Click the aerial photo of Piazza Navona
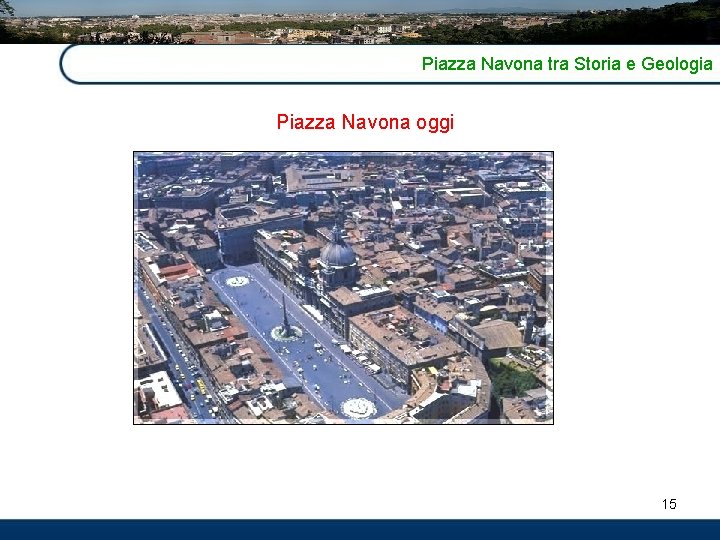This screenshot has height=540, width=720. click(x=343, y=288)
